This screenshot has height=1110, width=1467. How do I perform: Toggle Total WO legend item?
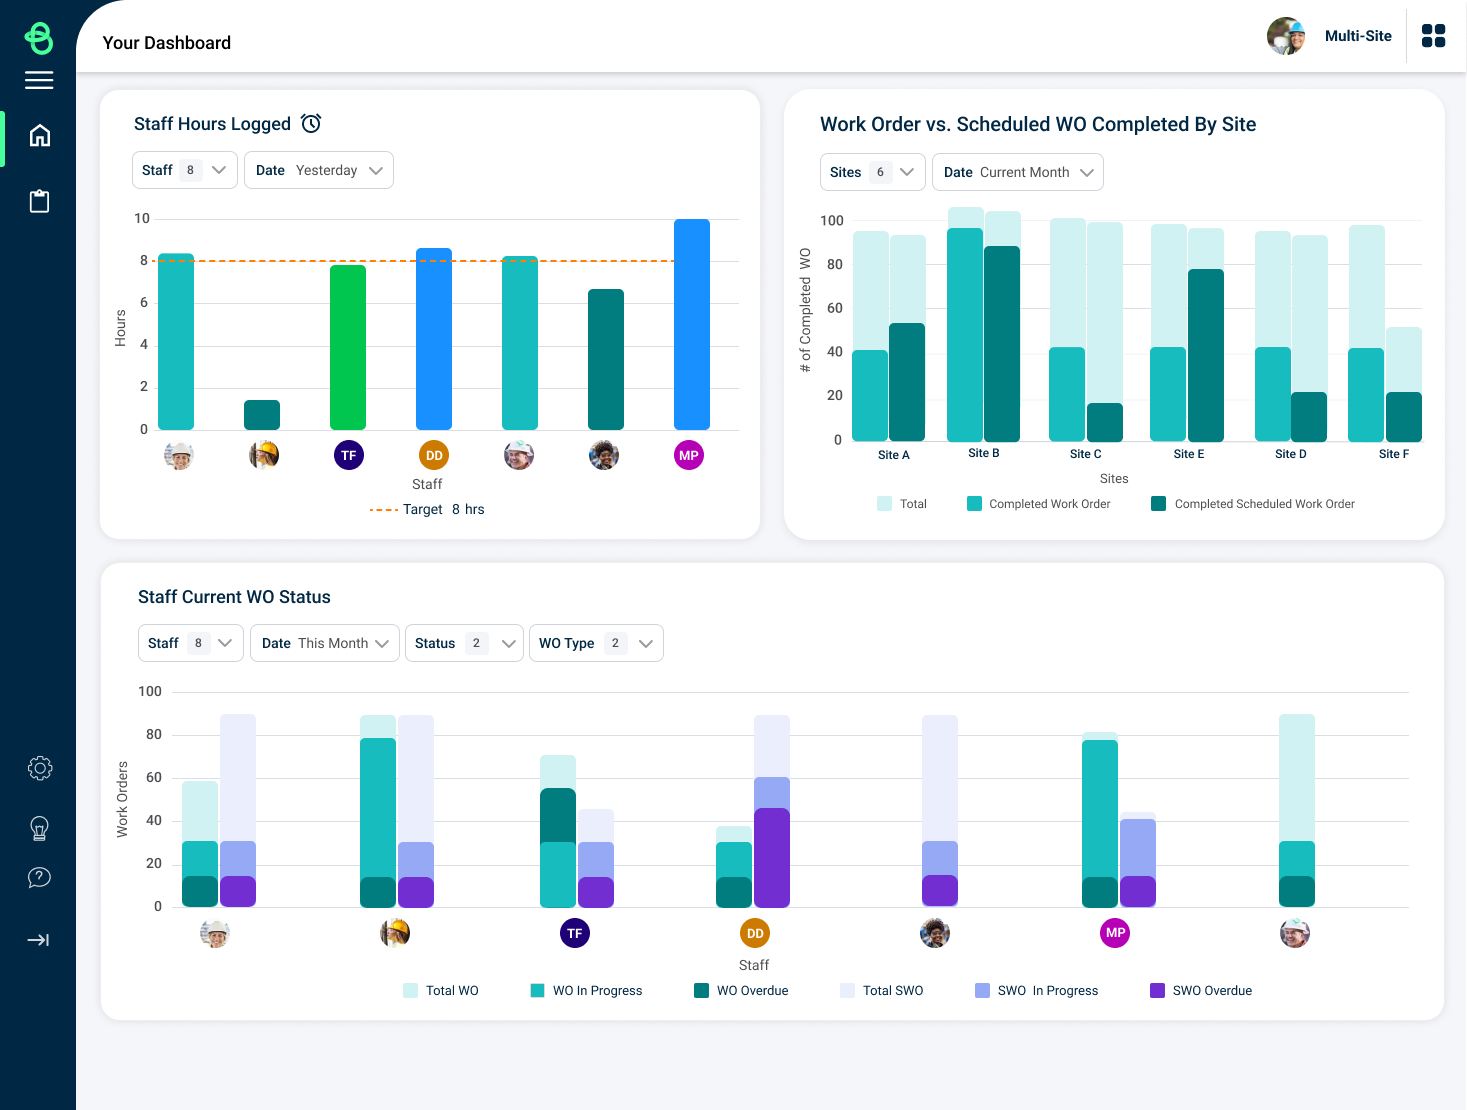[x=441, y=990]
